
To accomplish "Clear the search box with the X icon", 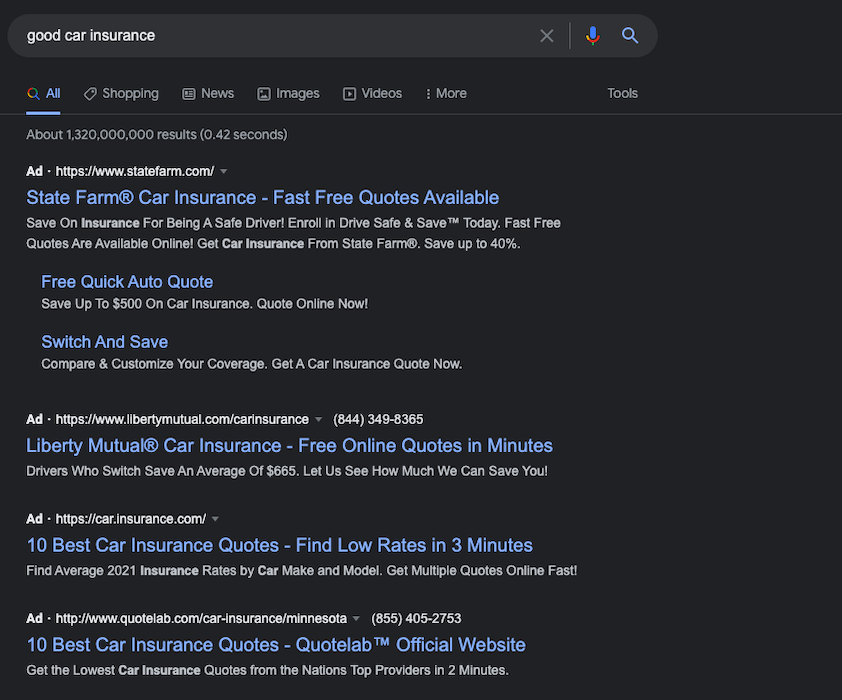I will (x=547, y=36).
